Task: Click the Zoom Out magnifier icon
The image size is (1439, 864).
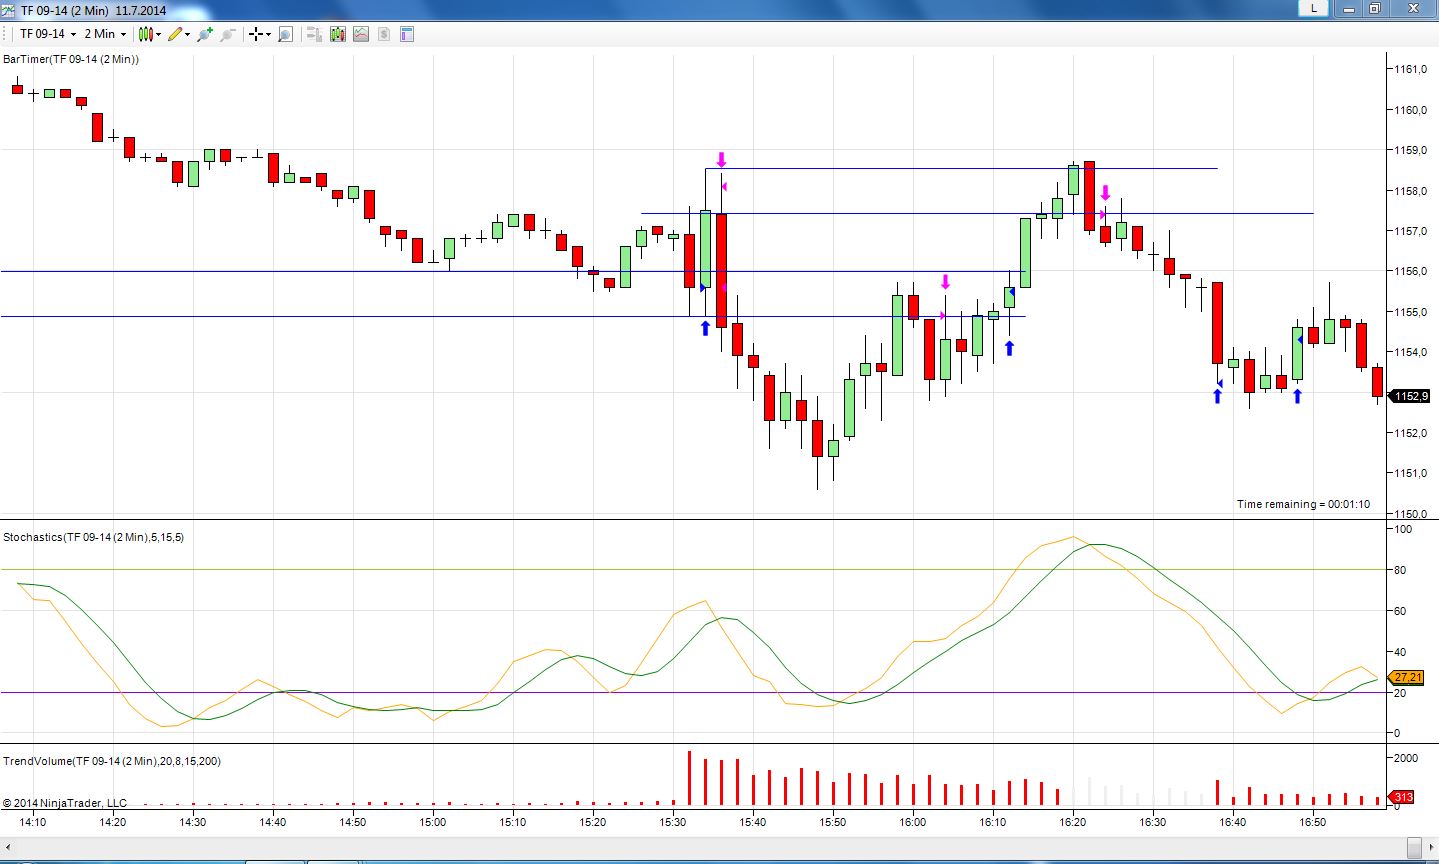Action: tap(227, 34)
